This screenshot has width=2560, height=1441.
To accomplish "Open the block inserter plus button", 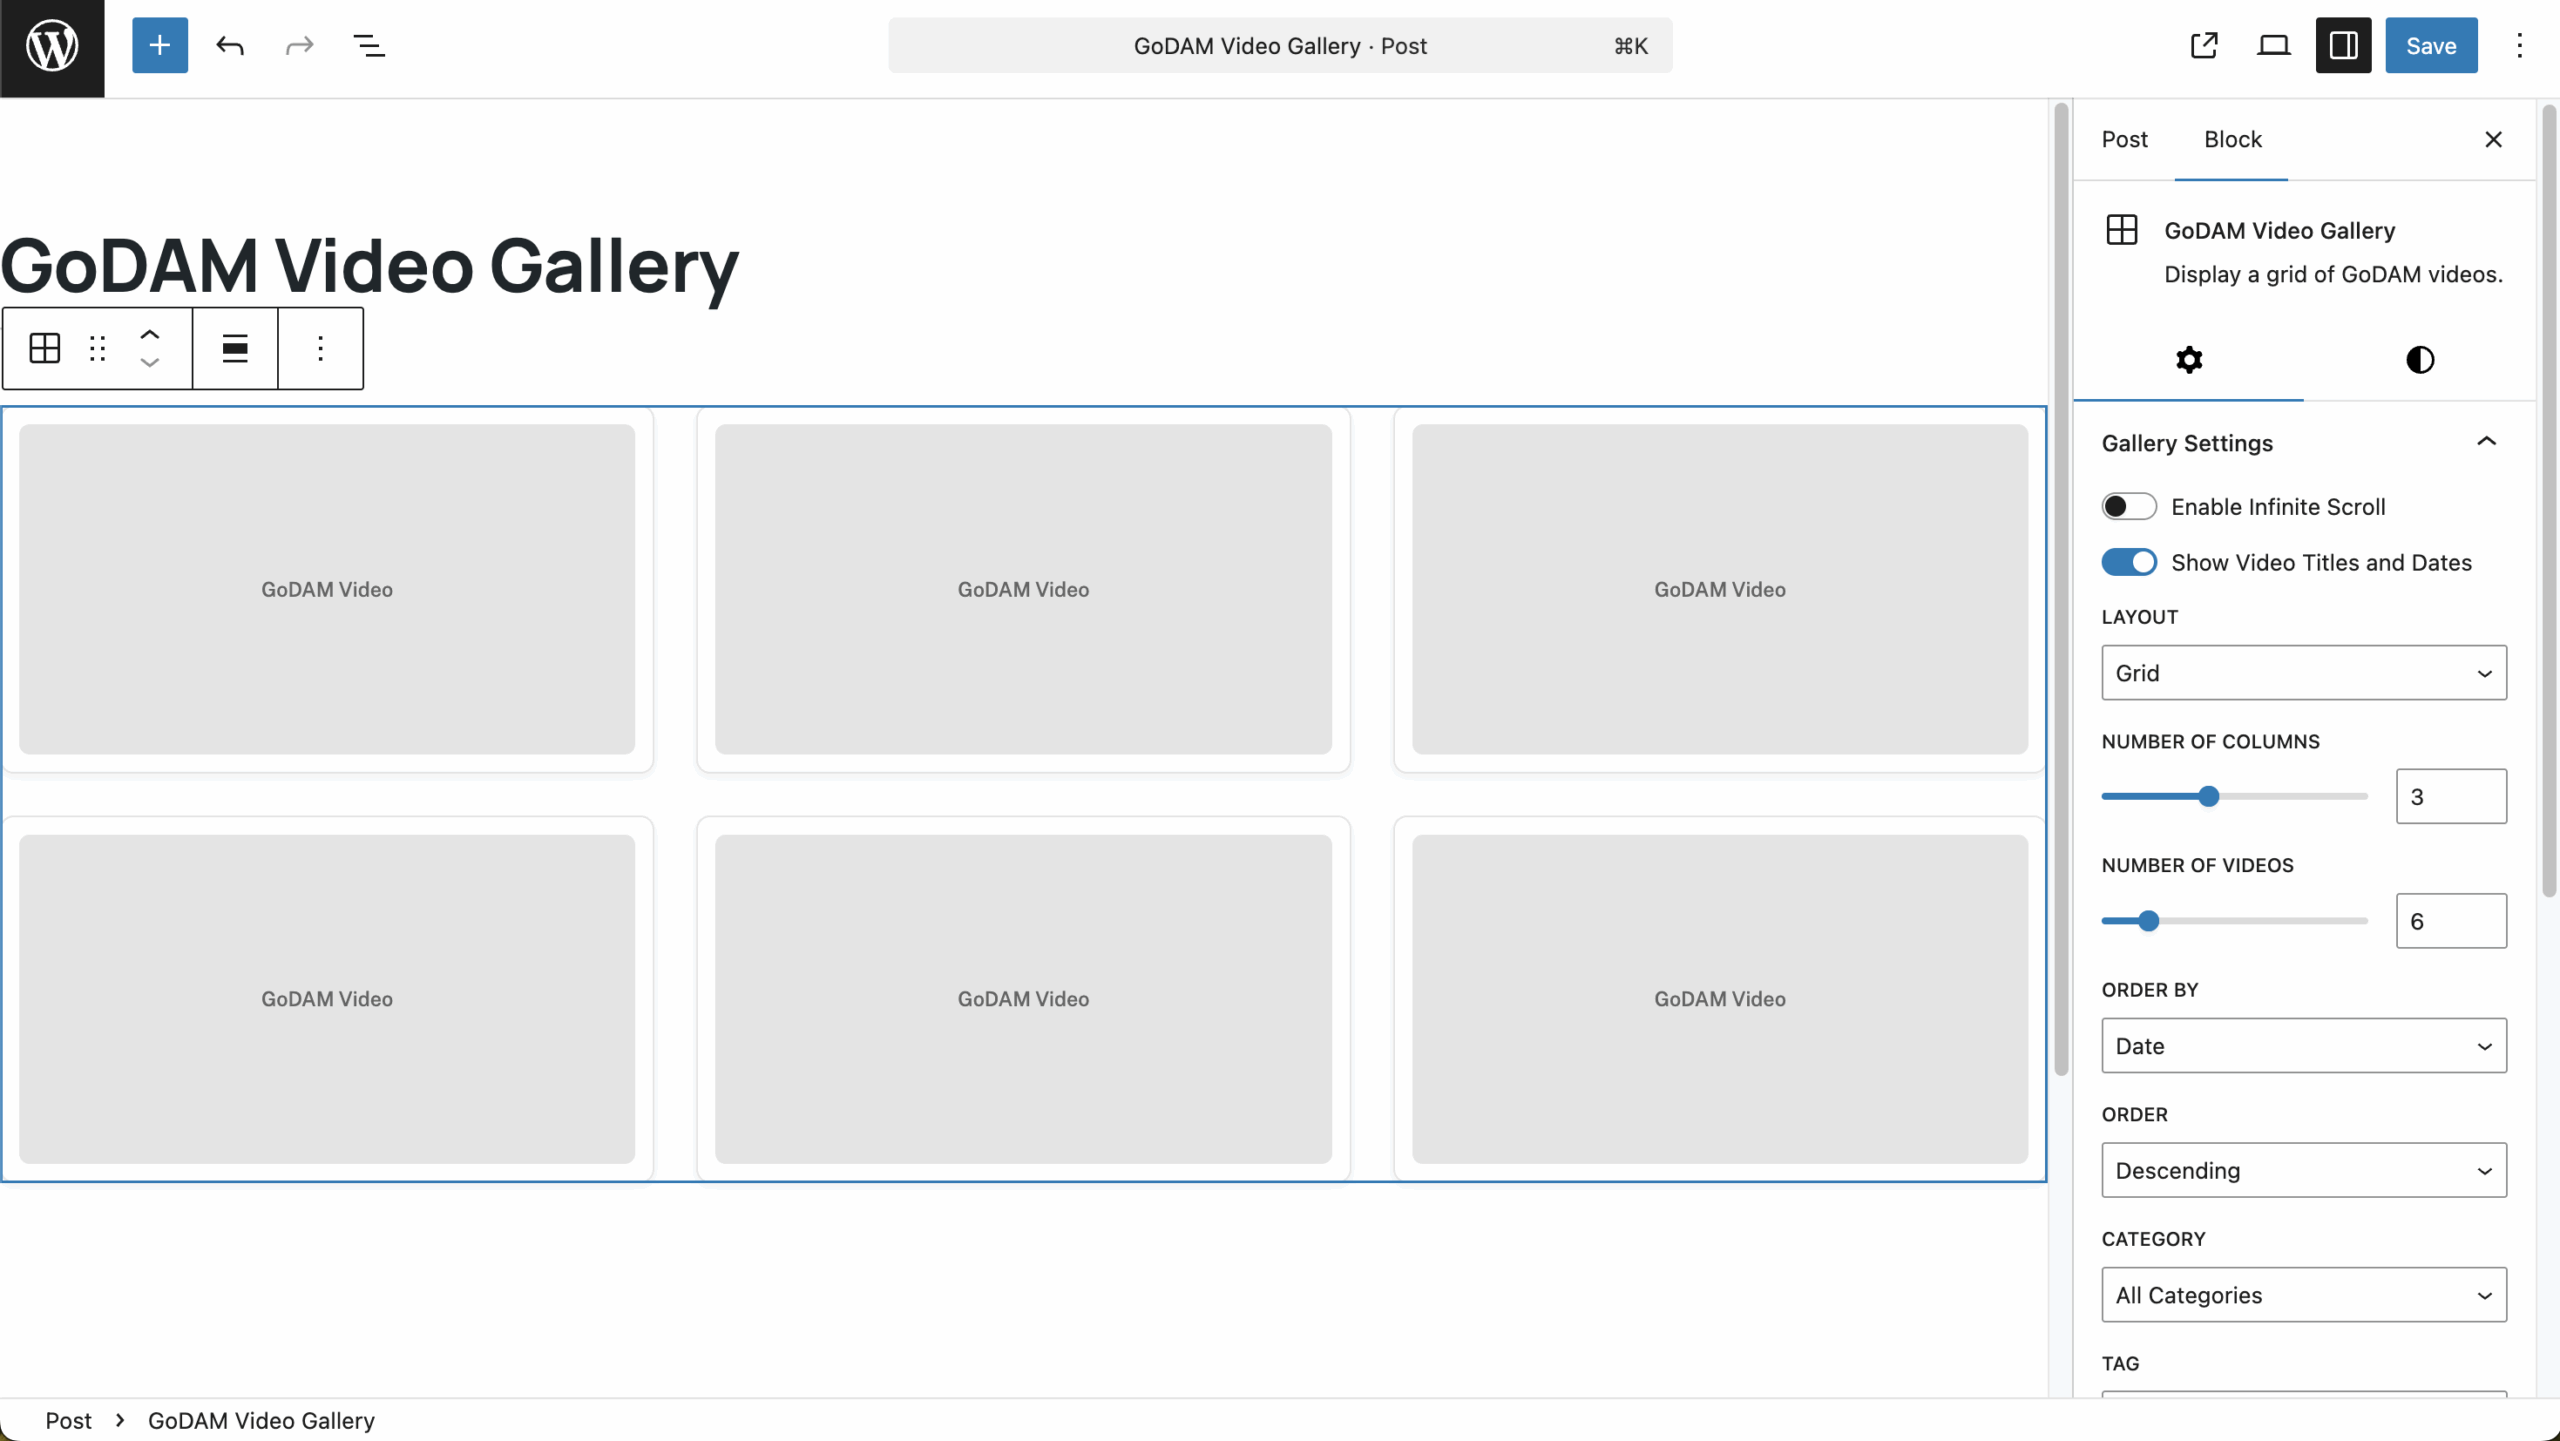I will [159, 45].
